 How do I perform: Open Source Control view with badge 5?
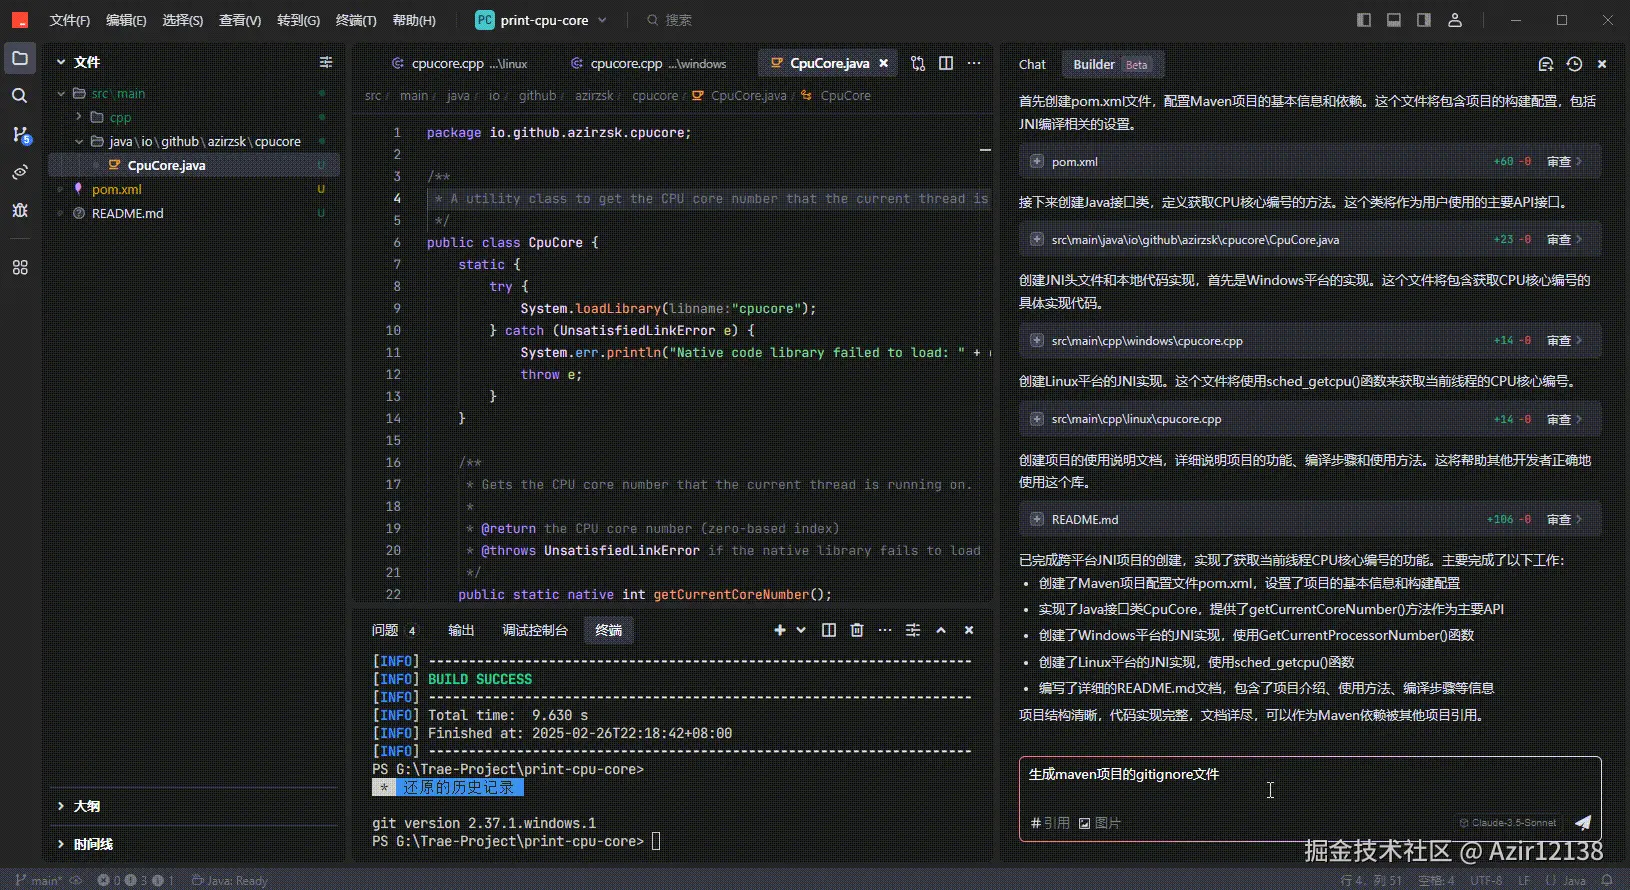[x=20, y=134]
